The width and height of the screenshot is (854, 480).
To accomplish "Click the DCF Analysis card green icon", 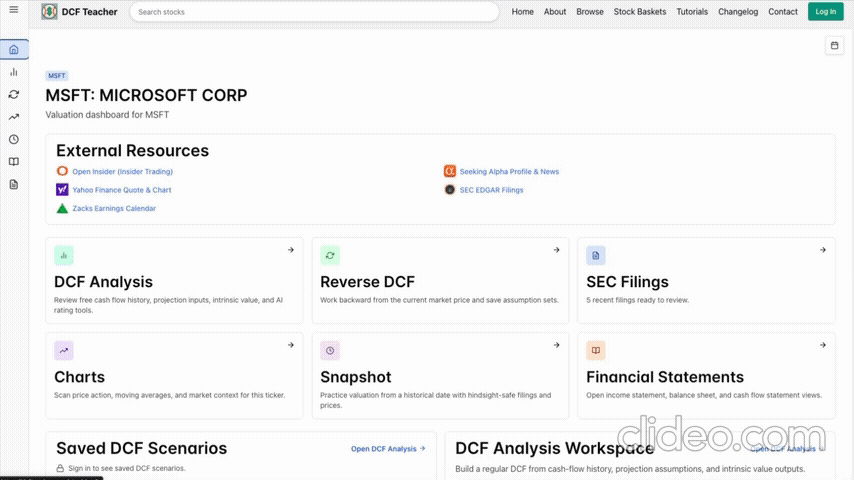I will point(64,256).
